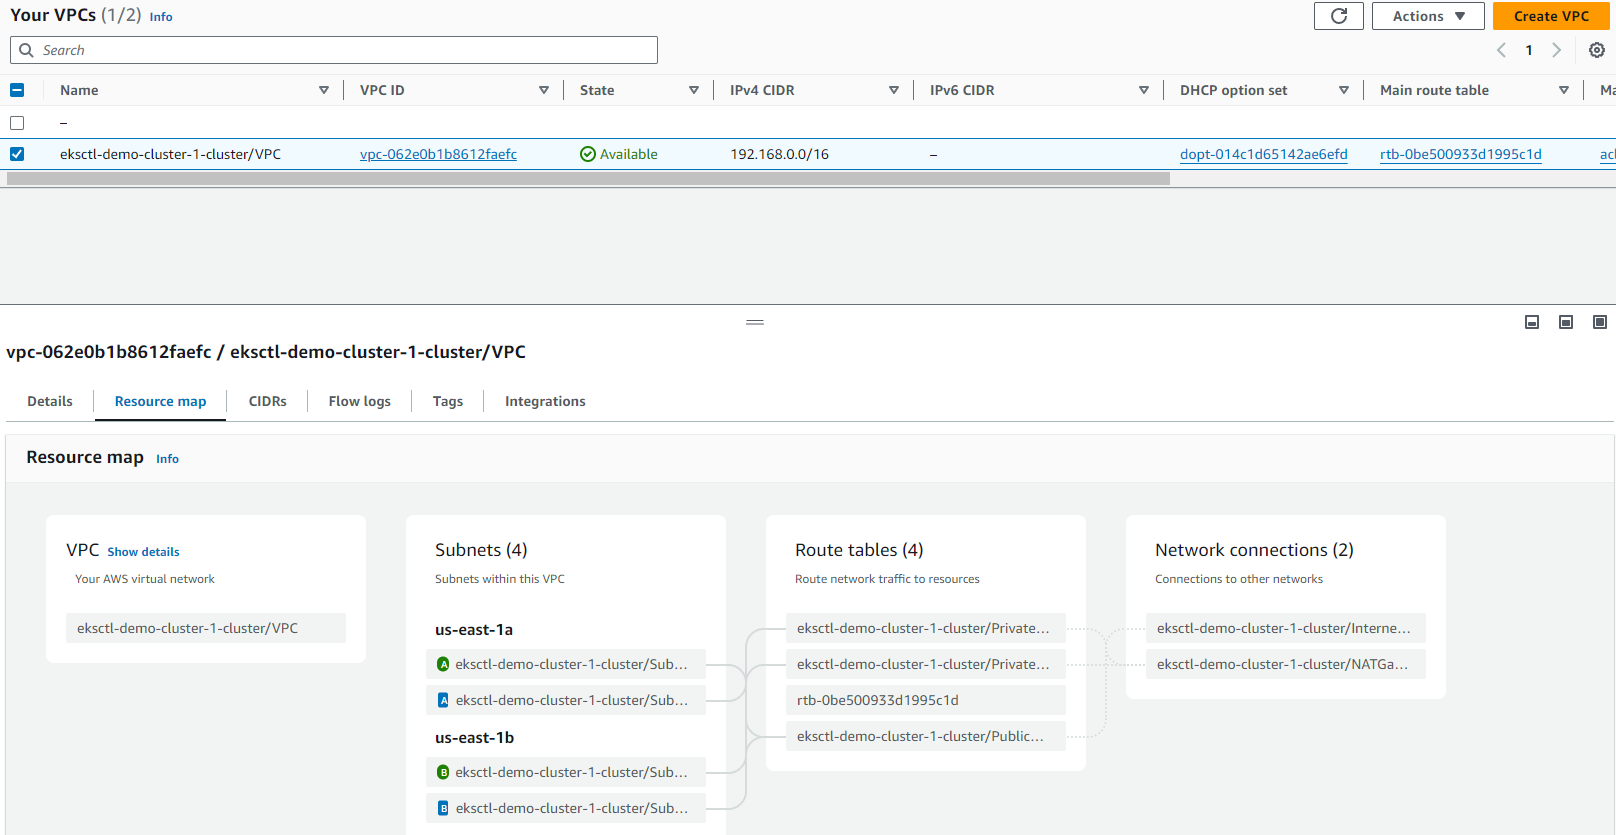This screenshot has width=1616, height=835.
Task: Click the us-east-1a zone heading
Action: (x=474, y=630)
